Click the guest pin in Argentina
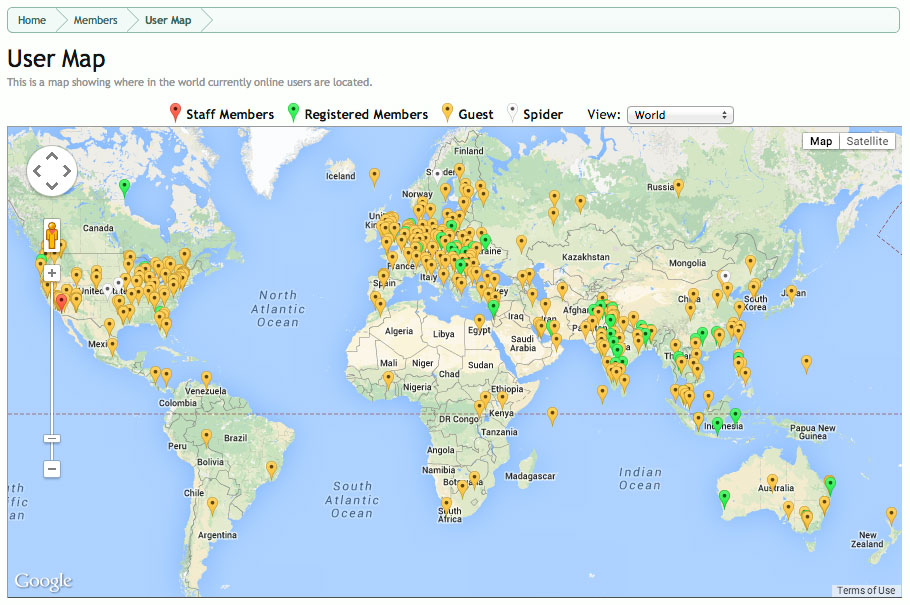 [x=212, y=506]
